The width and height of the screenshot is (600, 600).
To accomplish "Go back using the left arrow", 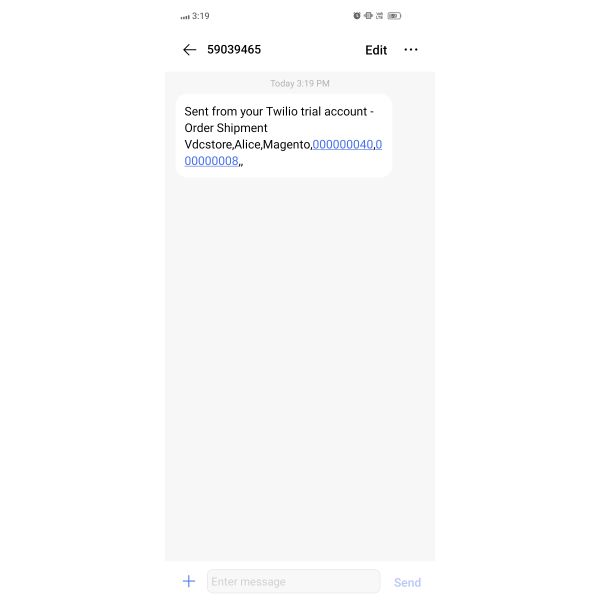I will tap(189, 50).
